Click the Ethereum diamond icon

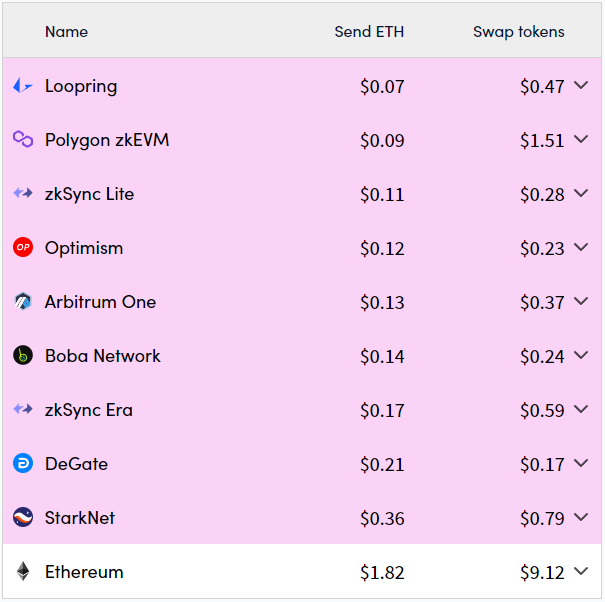click(23, 571)
